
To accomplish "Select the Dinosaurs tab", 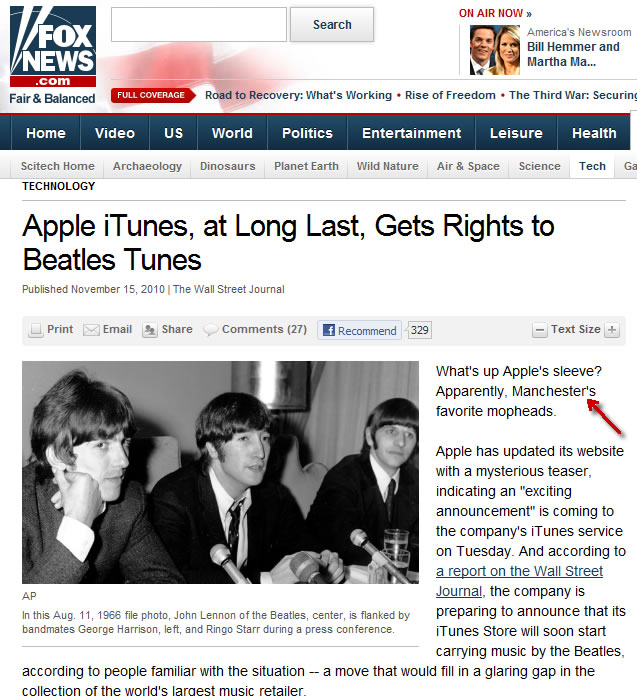I will click(x=228, y=166).
